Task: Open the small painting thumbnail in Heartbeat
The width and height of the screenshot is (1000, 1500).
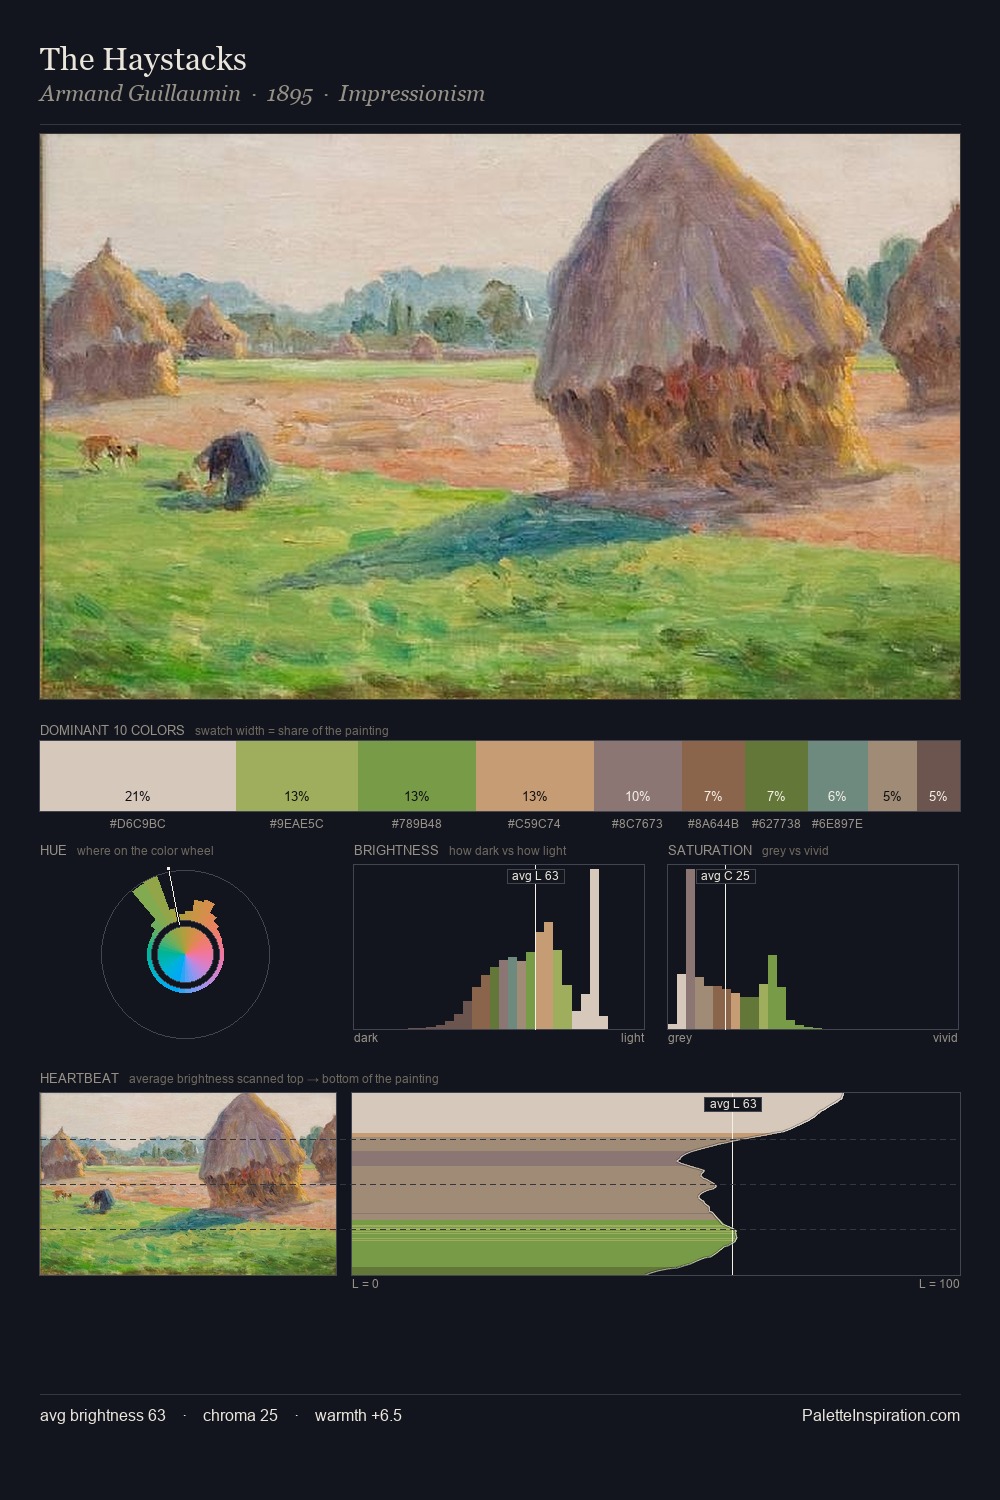Action: coord(188,1184)
